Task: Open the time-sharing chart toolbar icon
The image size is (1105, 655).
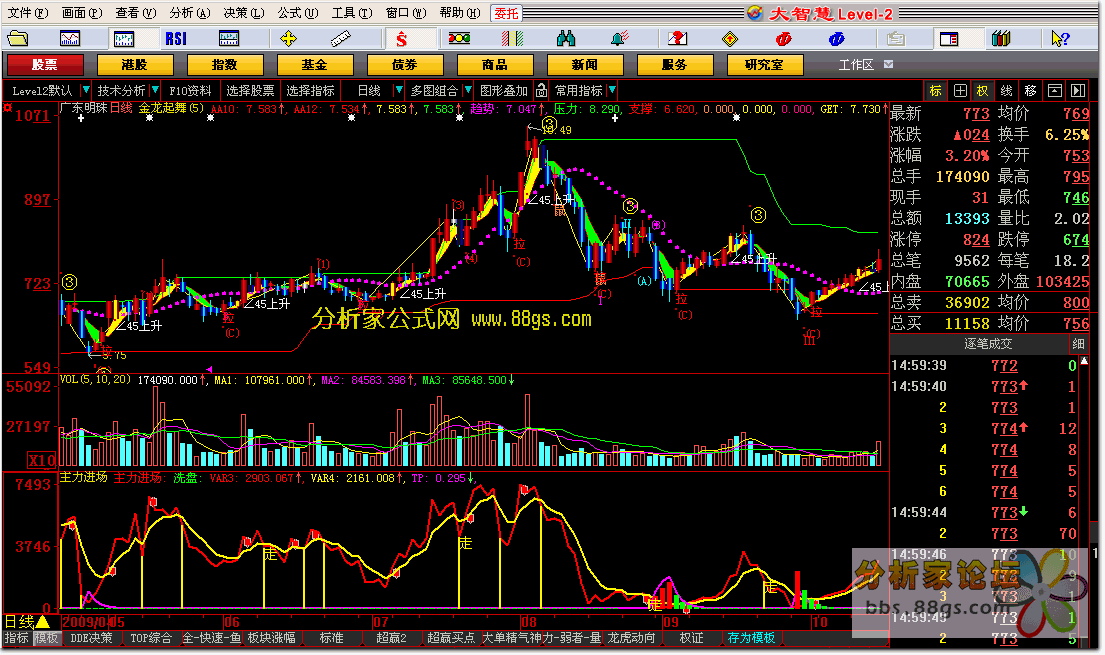Action: 70,38
